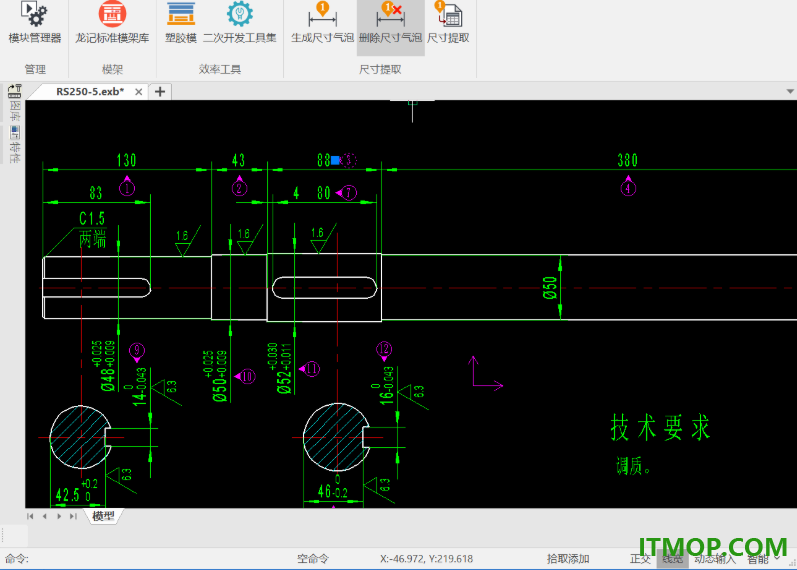Open 二次开发工具集 toolkit
Viewport: 797px width, 570px height.
pos(239,23)
